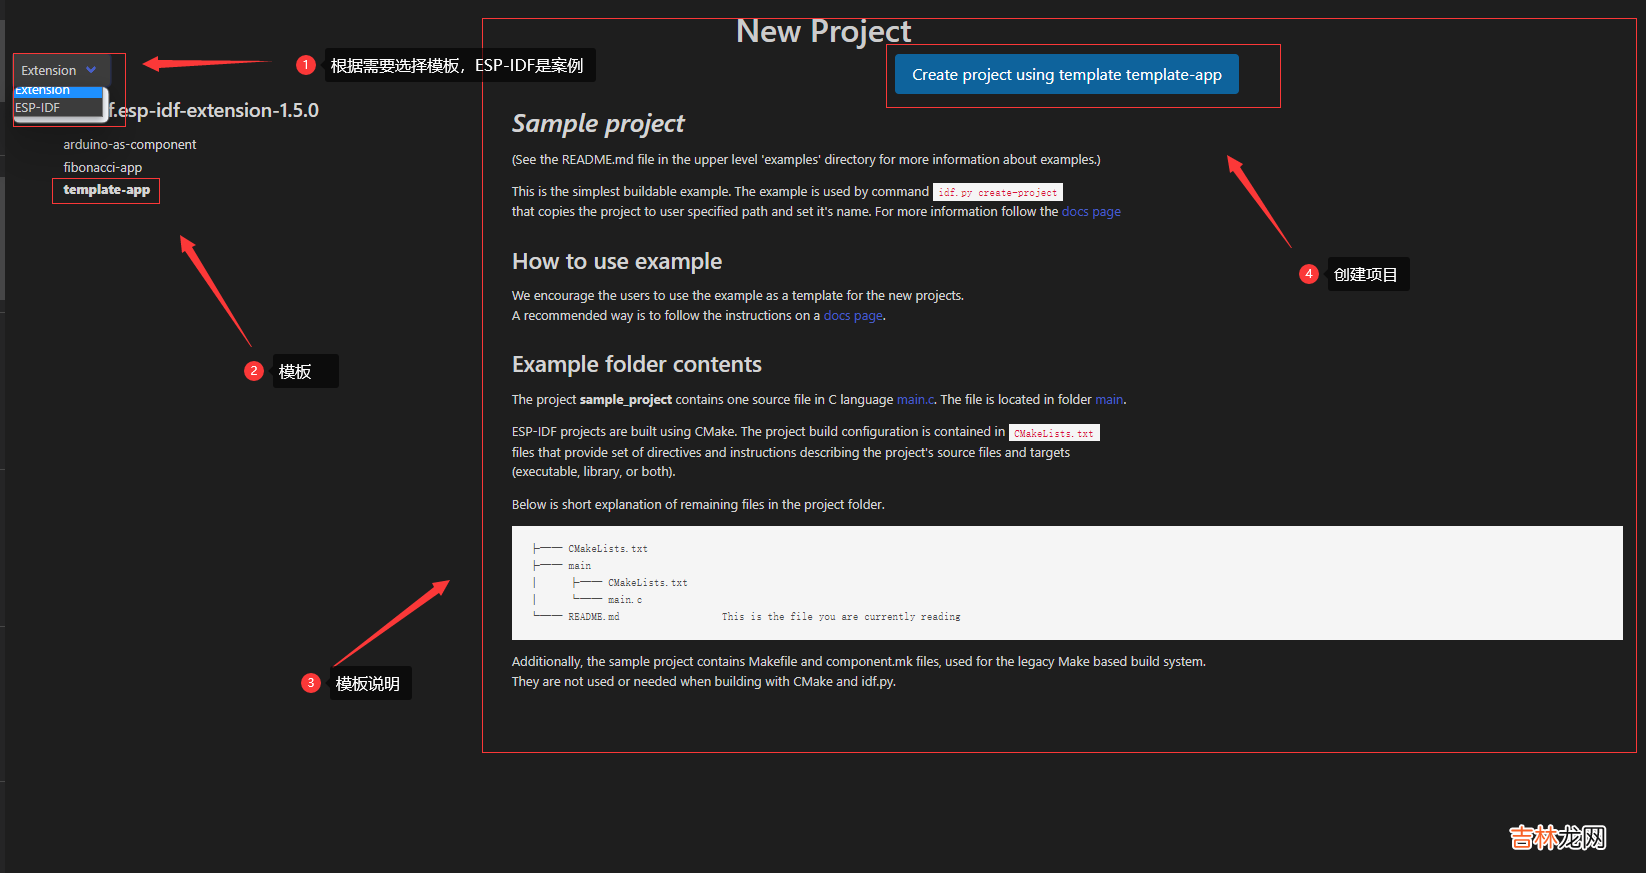
Task: Click the CMakeLists.txt inline code label
Action: 1053,433
